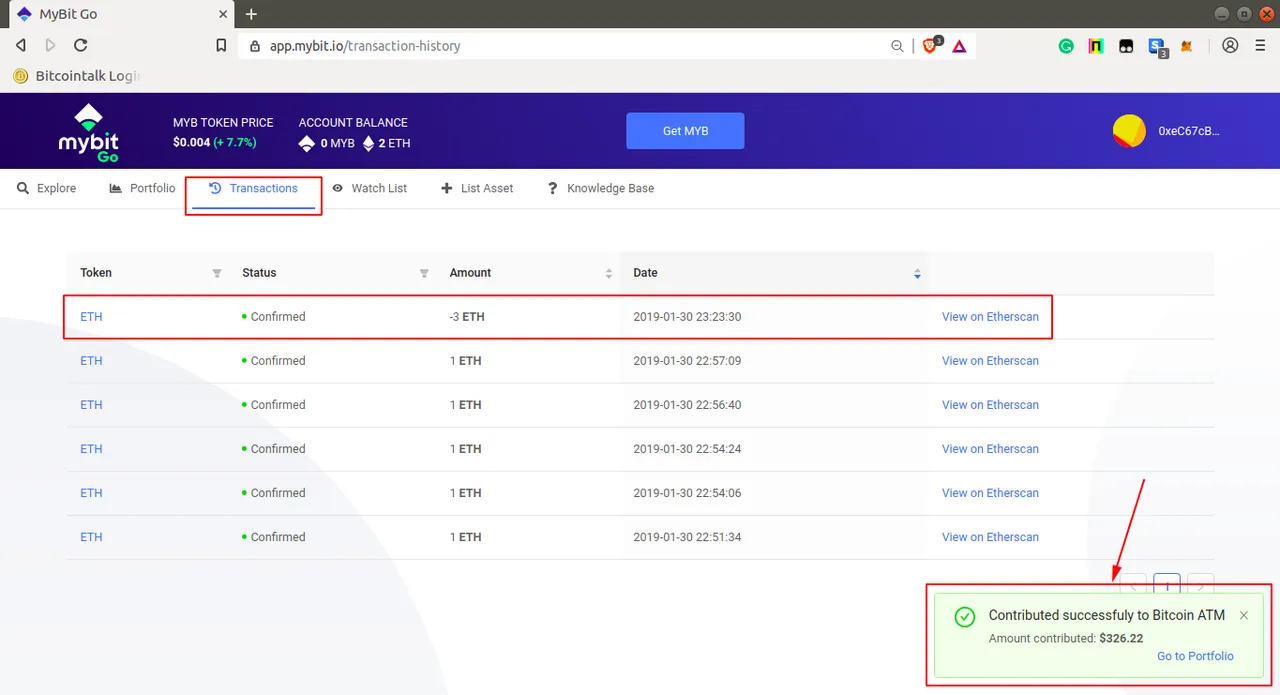Screen dimensions: 1280x695
Task: Click the -3 ETH amount cell
Action: click(x=467, y=317)
